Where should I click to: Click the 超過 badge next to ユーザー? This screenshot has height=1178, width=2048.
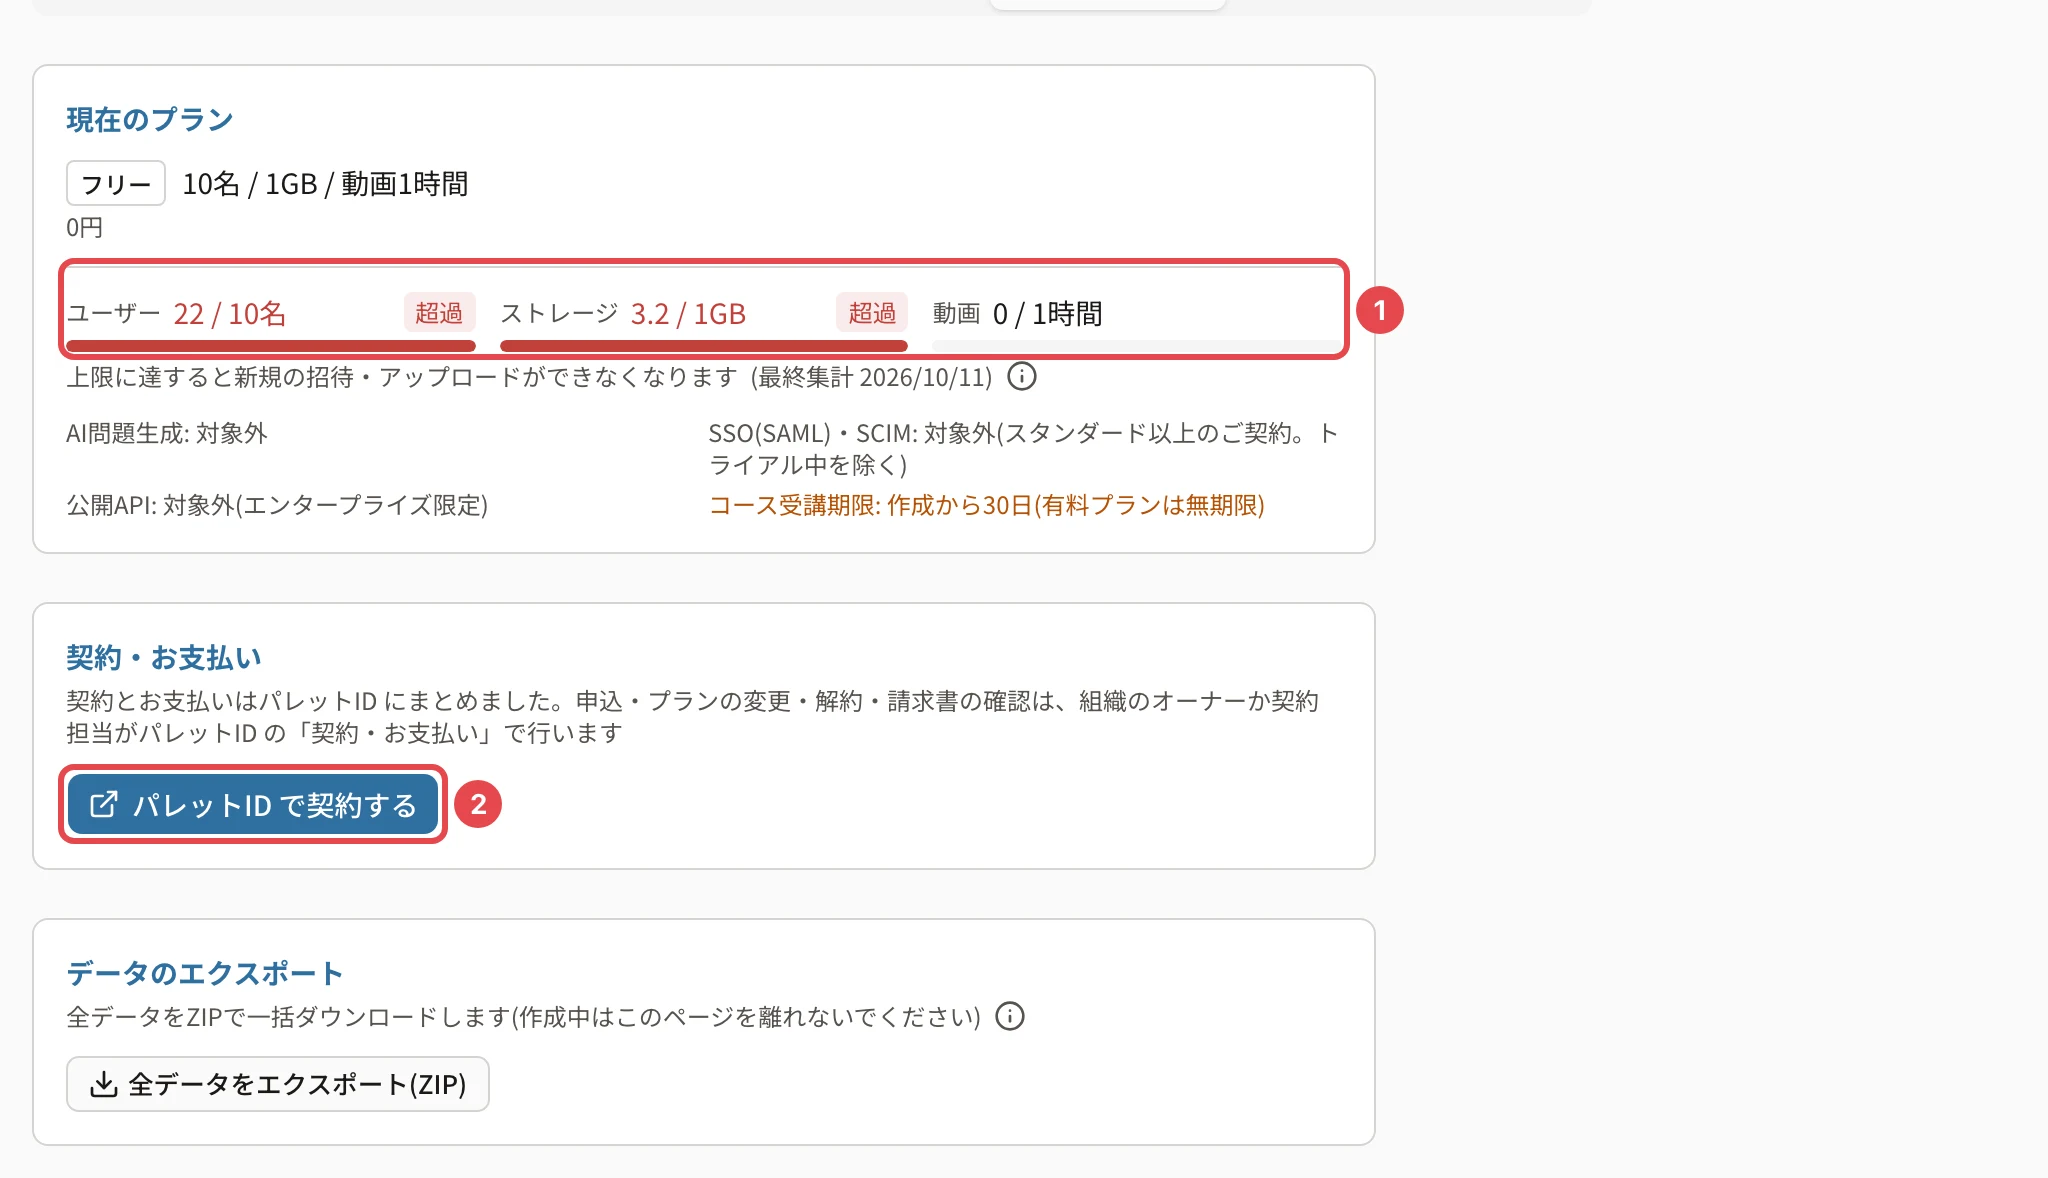(439, 313)
